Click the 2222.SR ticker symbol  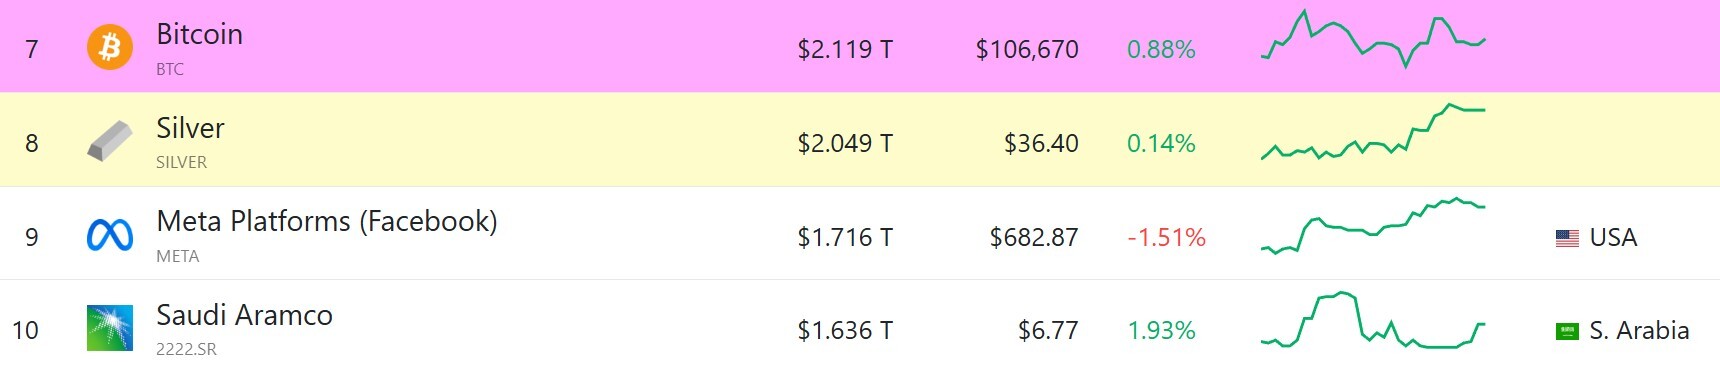tap(186, 349)
